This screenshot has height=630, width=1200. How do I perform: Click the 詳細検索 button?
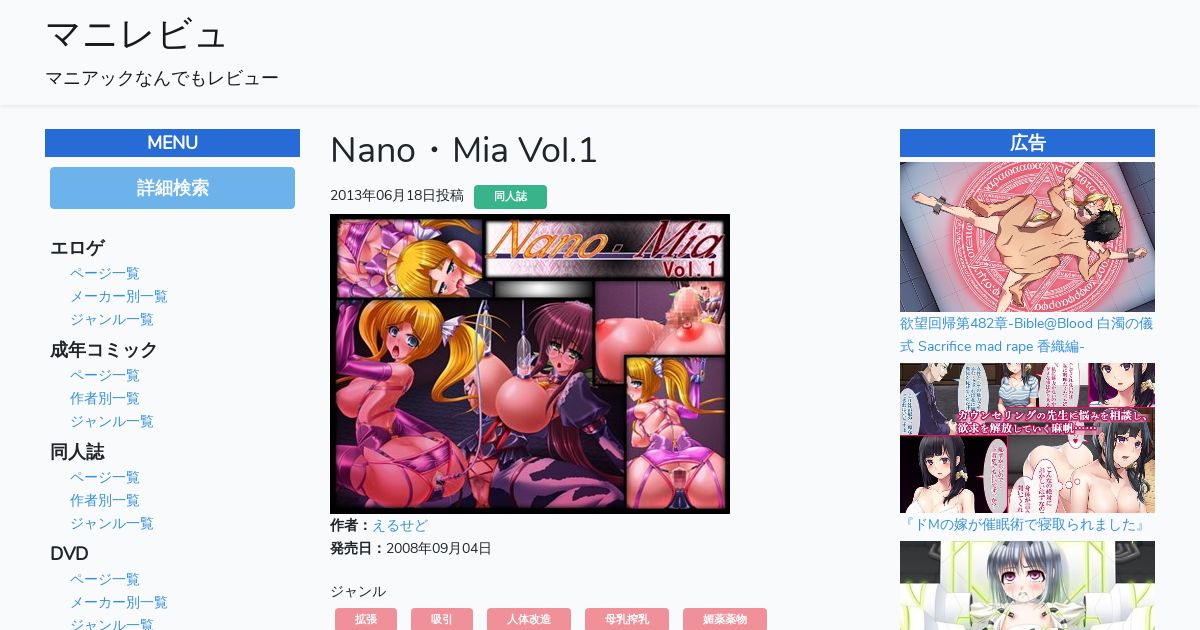[172, 188]
